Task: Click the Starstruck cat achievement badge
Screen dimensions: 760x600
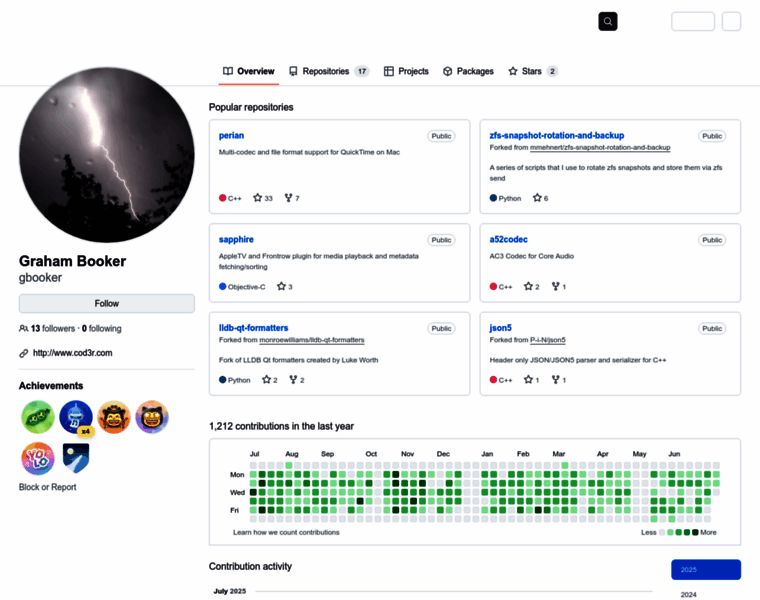Action: pos(152,417)
